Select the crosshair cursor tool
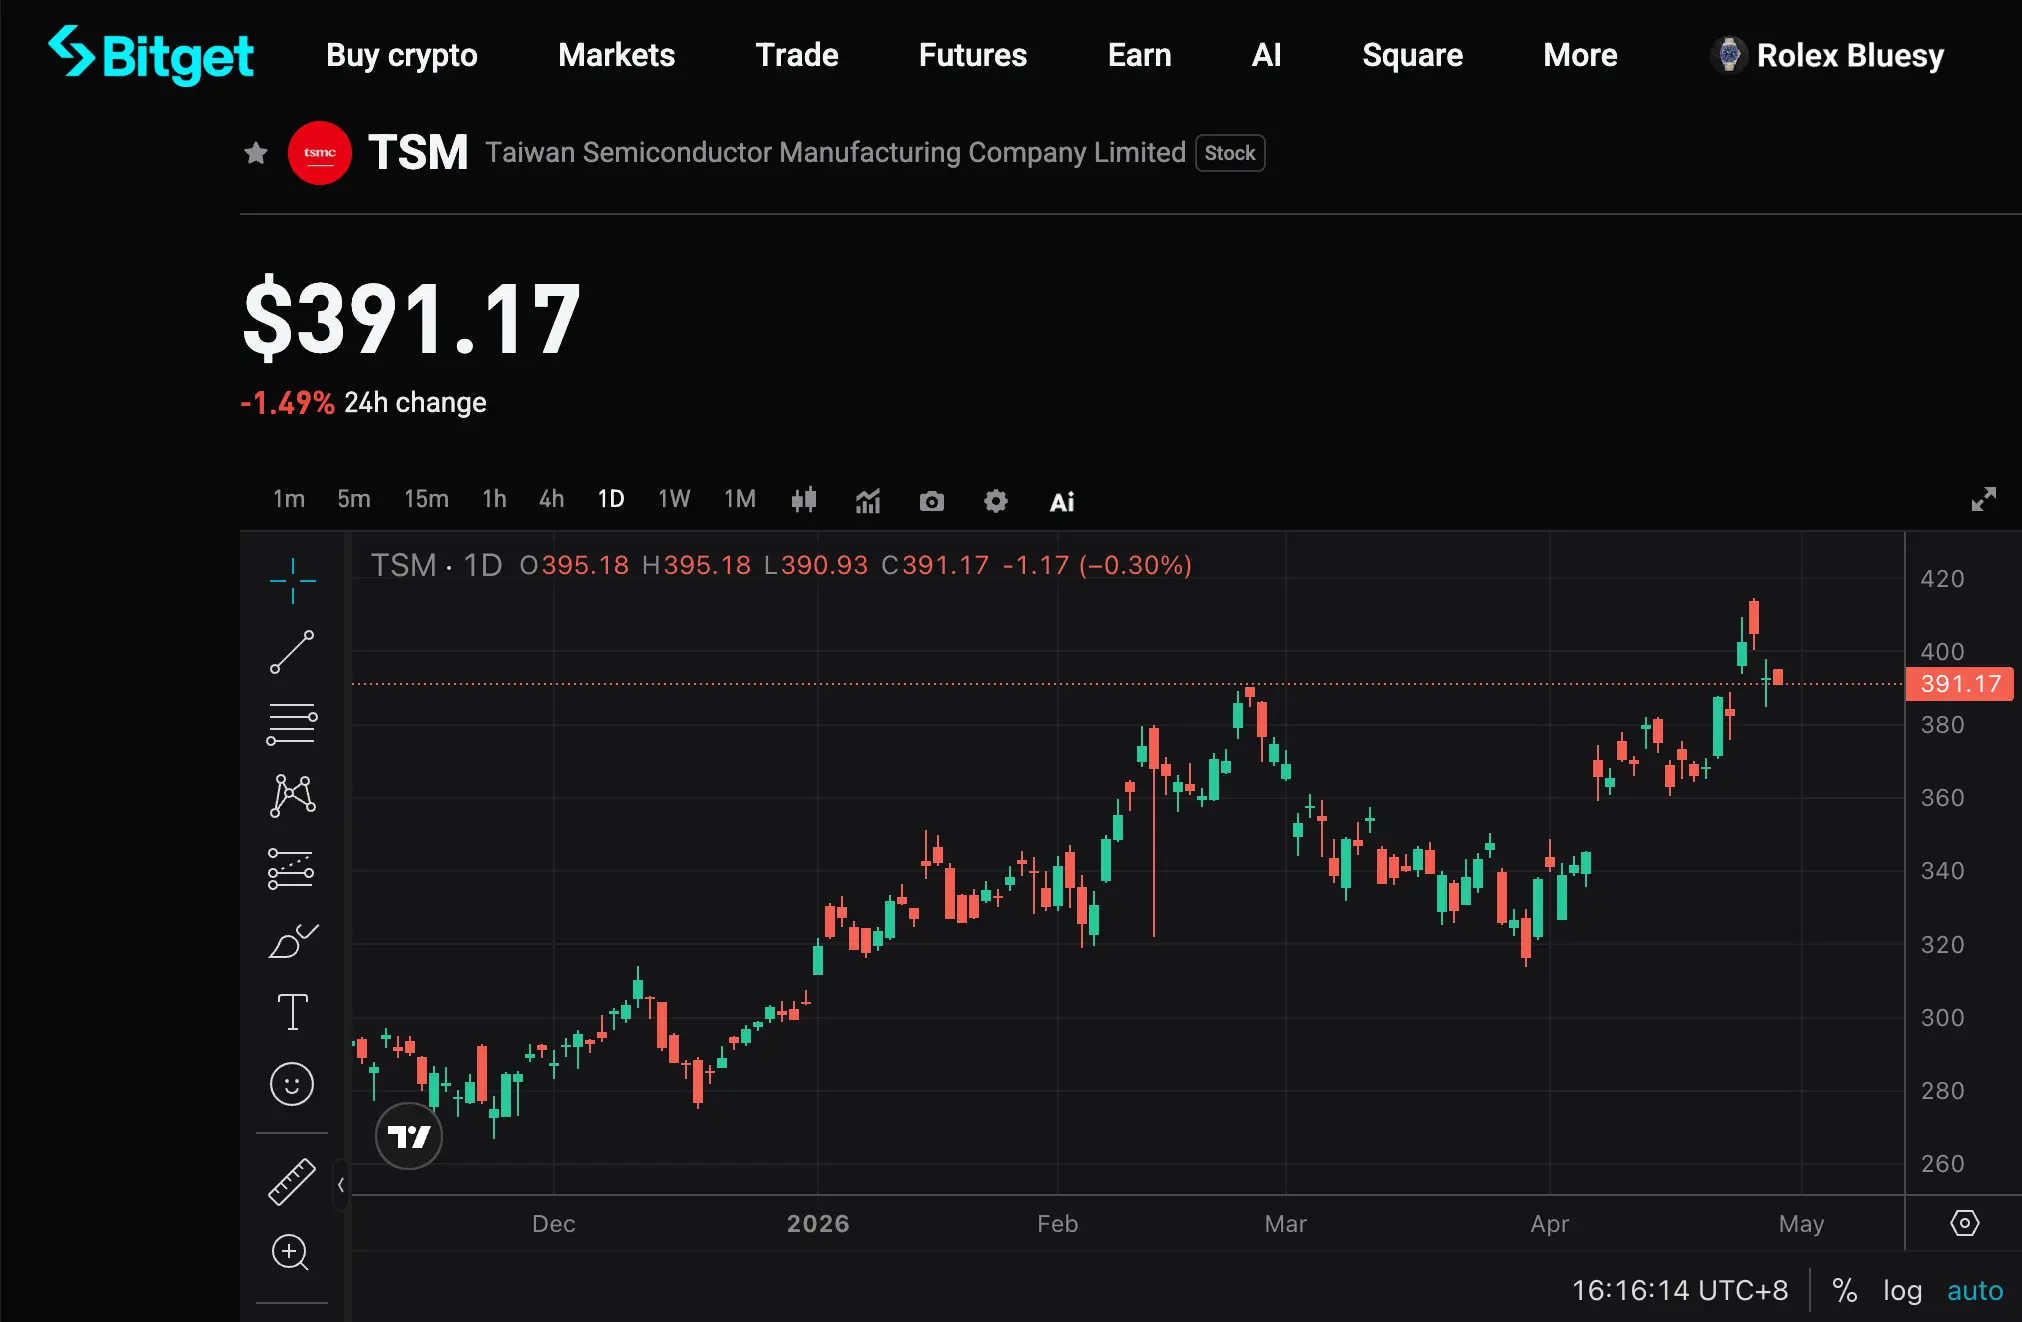This screenshot has width=2022, height=1322. click(x=292, y=580)
